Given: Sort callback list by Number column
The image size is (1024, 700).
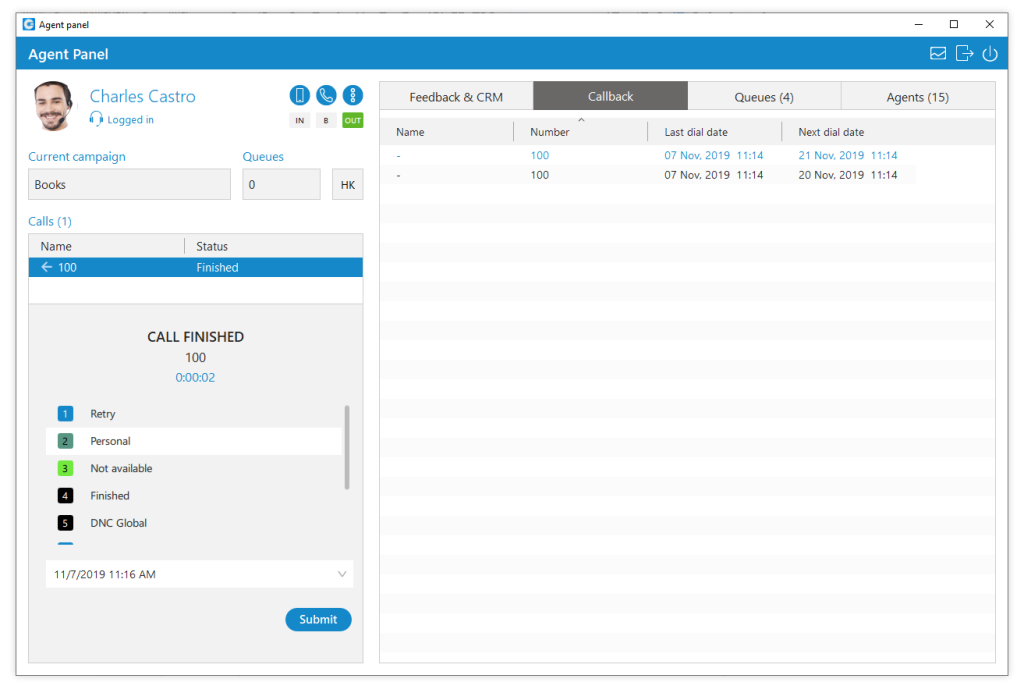Looking at the screenshot, I should click(550, 132).
